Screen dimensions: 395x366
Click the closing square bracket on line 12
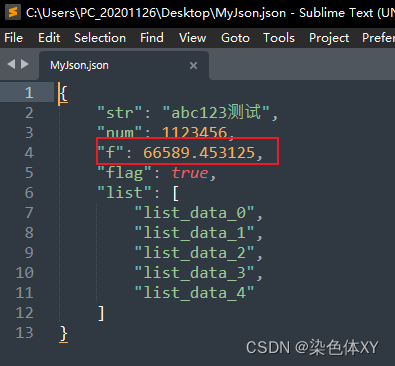[x=101, y=313]
